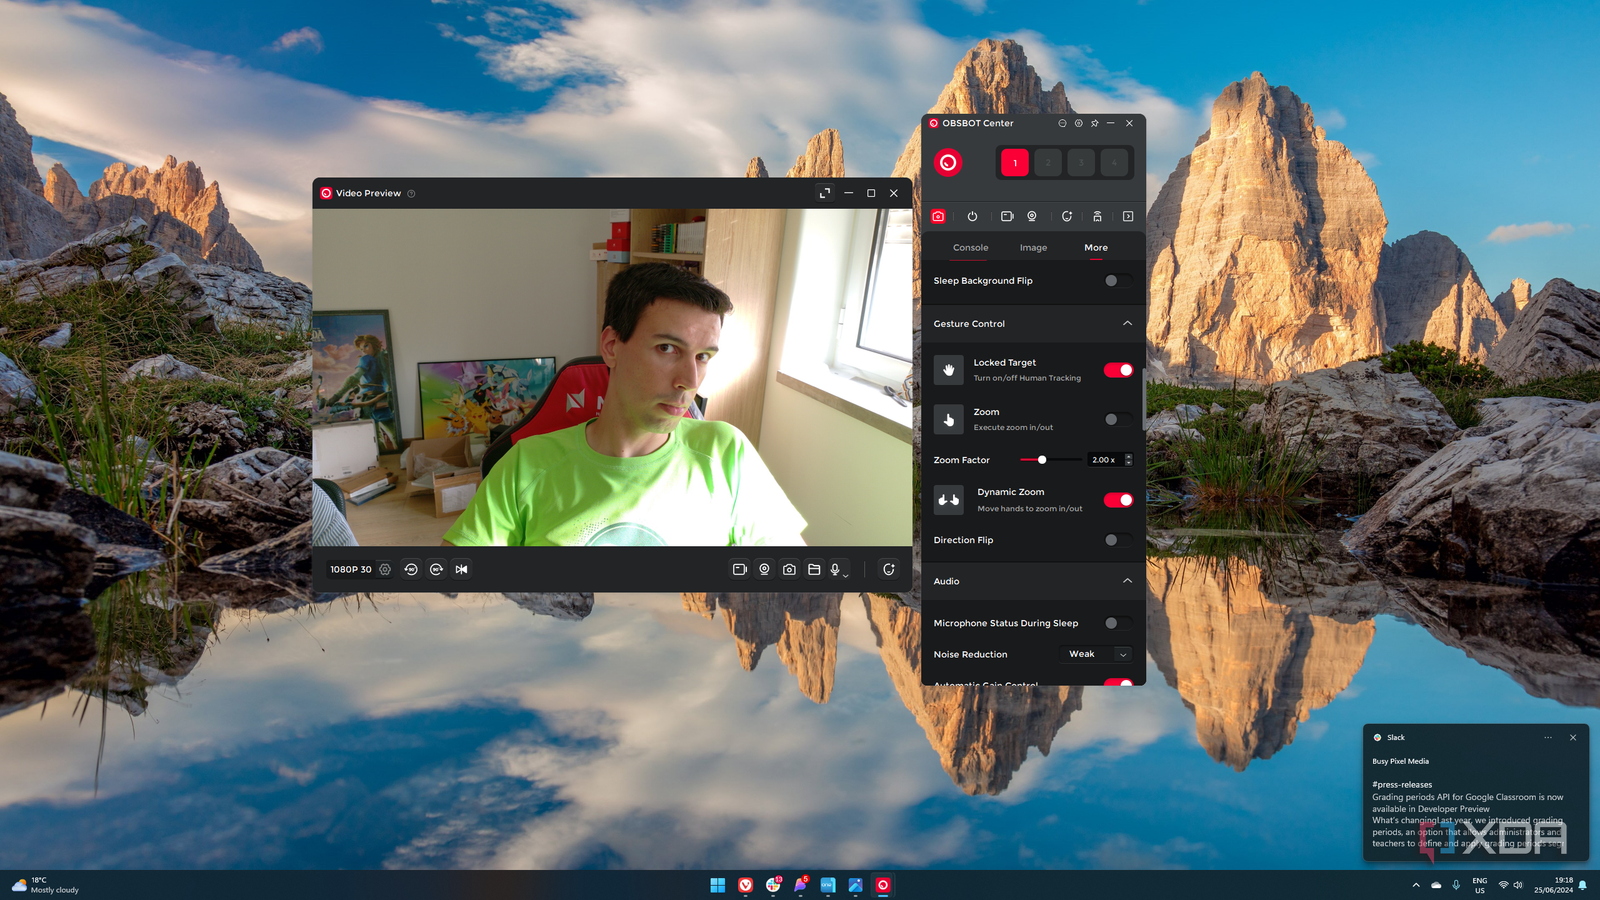Screen dimensions: 1600x900
Task: Click the mirror flip icon in Video Preview
Action: point(461,569)
